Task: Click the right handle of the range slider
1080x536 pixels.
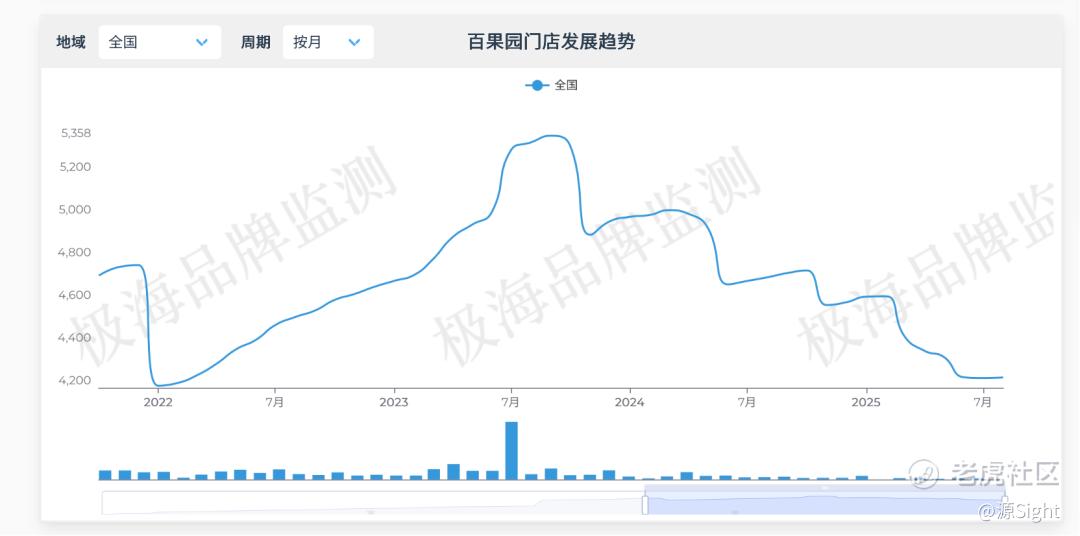Action: coord(1005,504)
